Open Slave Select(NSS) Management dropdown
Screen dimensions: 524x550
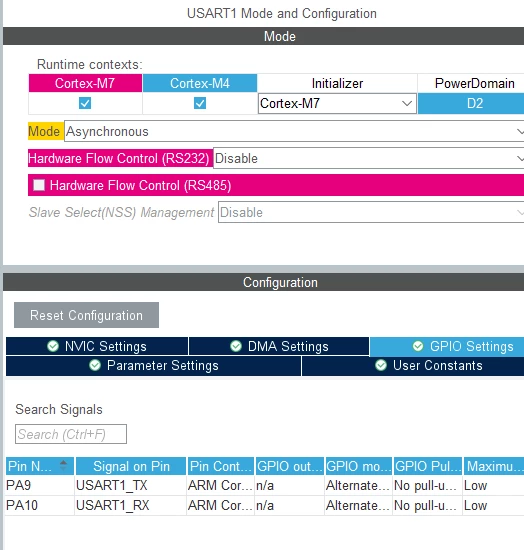[371, 212]
